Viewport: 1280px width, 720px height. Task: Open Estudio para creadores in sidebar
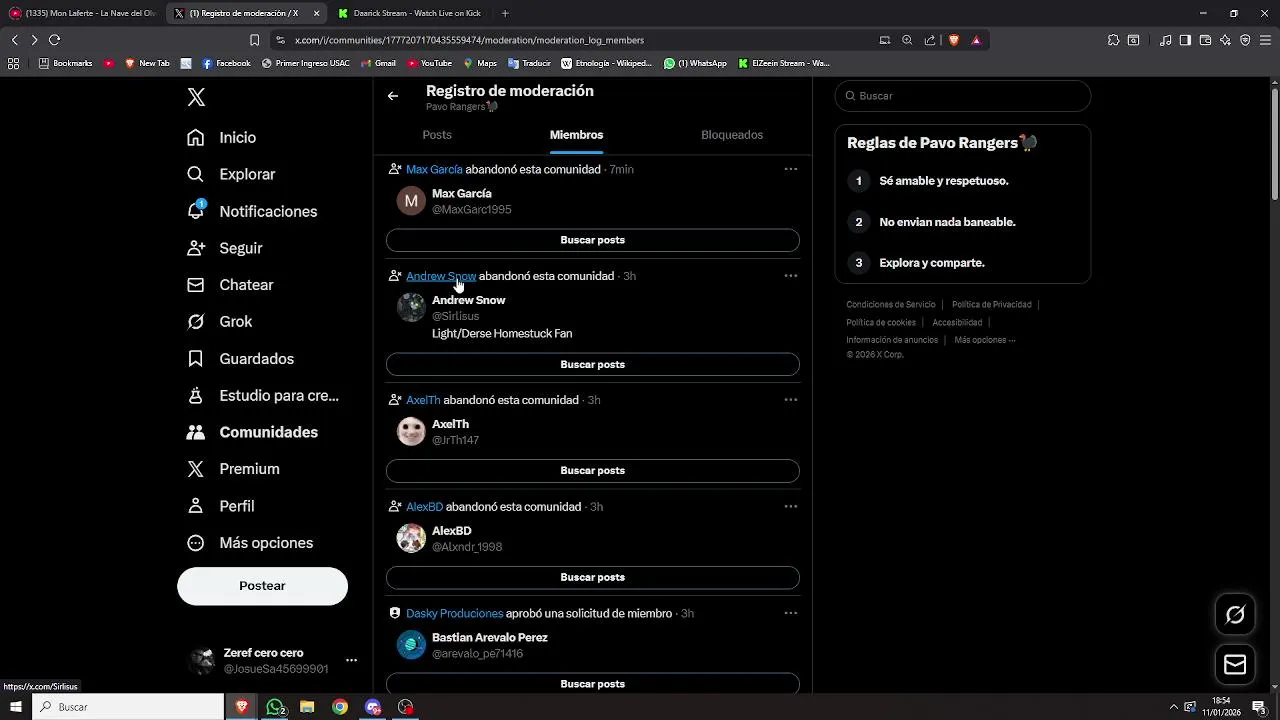tap(263, 396)
